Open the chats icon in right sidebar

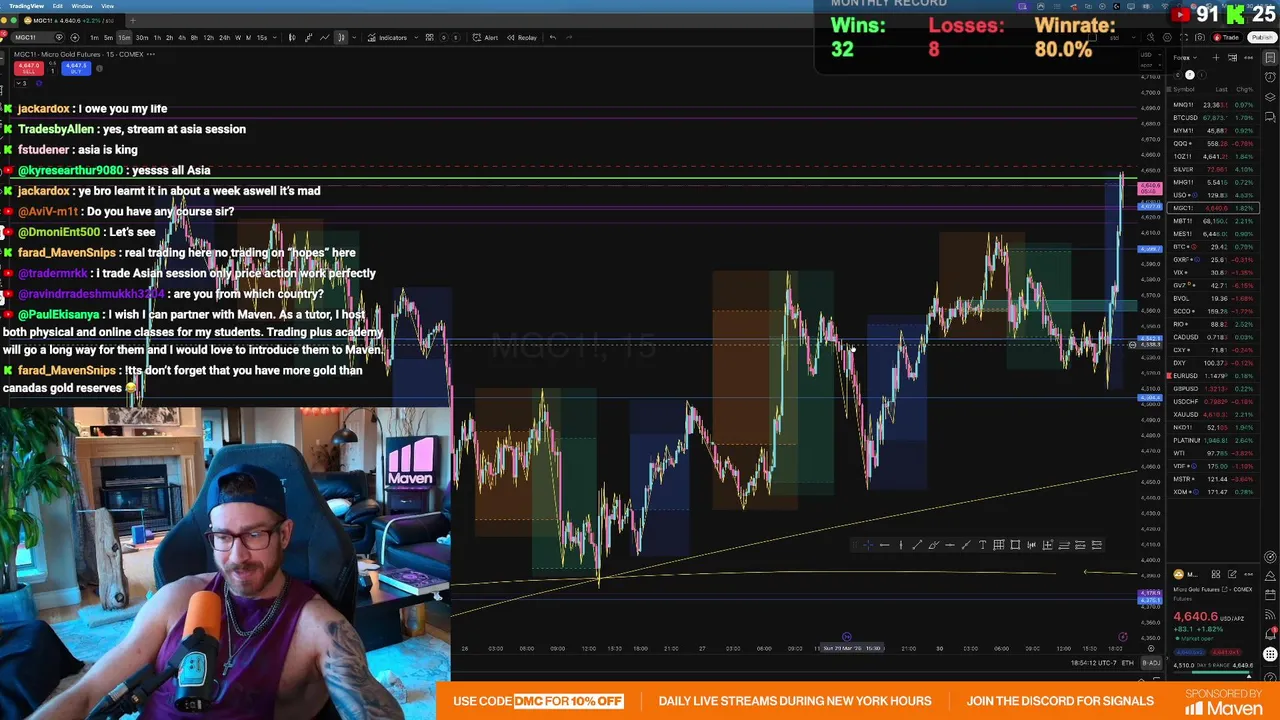1270,116
